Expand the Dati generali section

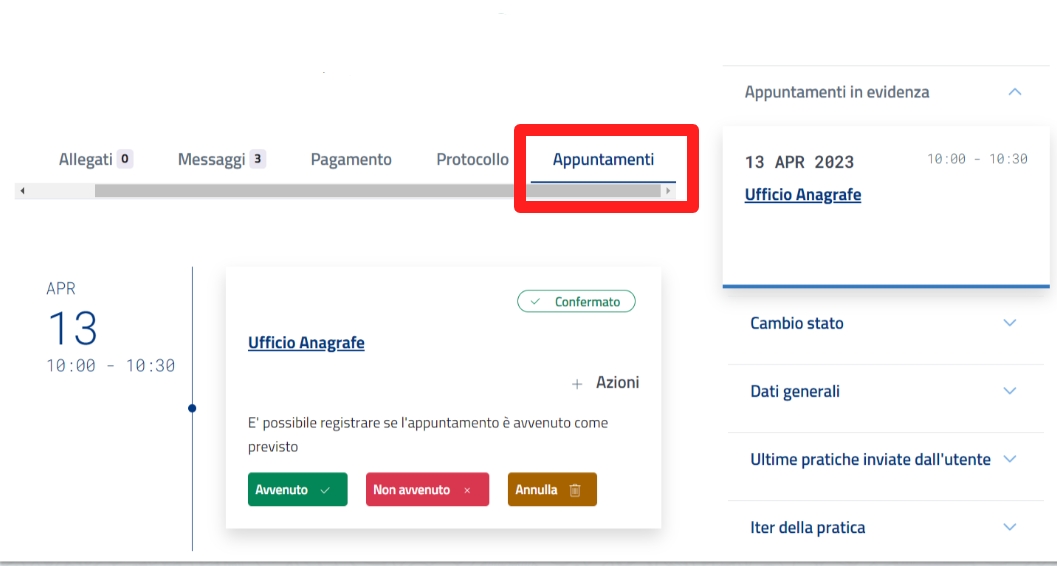pos(1009,391)
